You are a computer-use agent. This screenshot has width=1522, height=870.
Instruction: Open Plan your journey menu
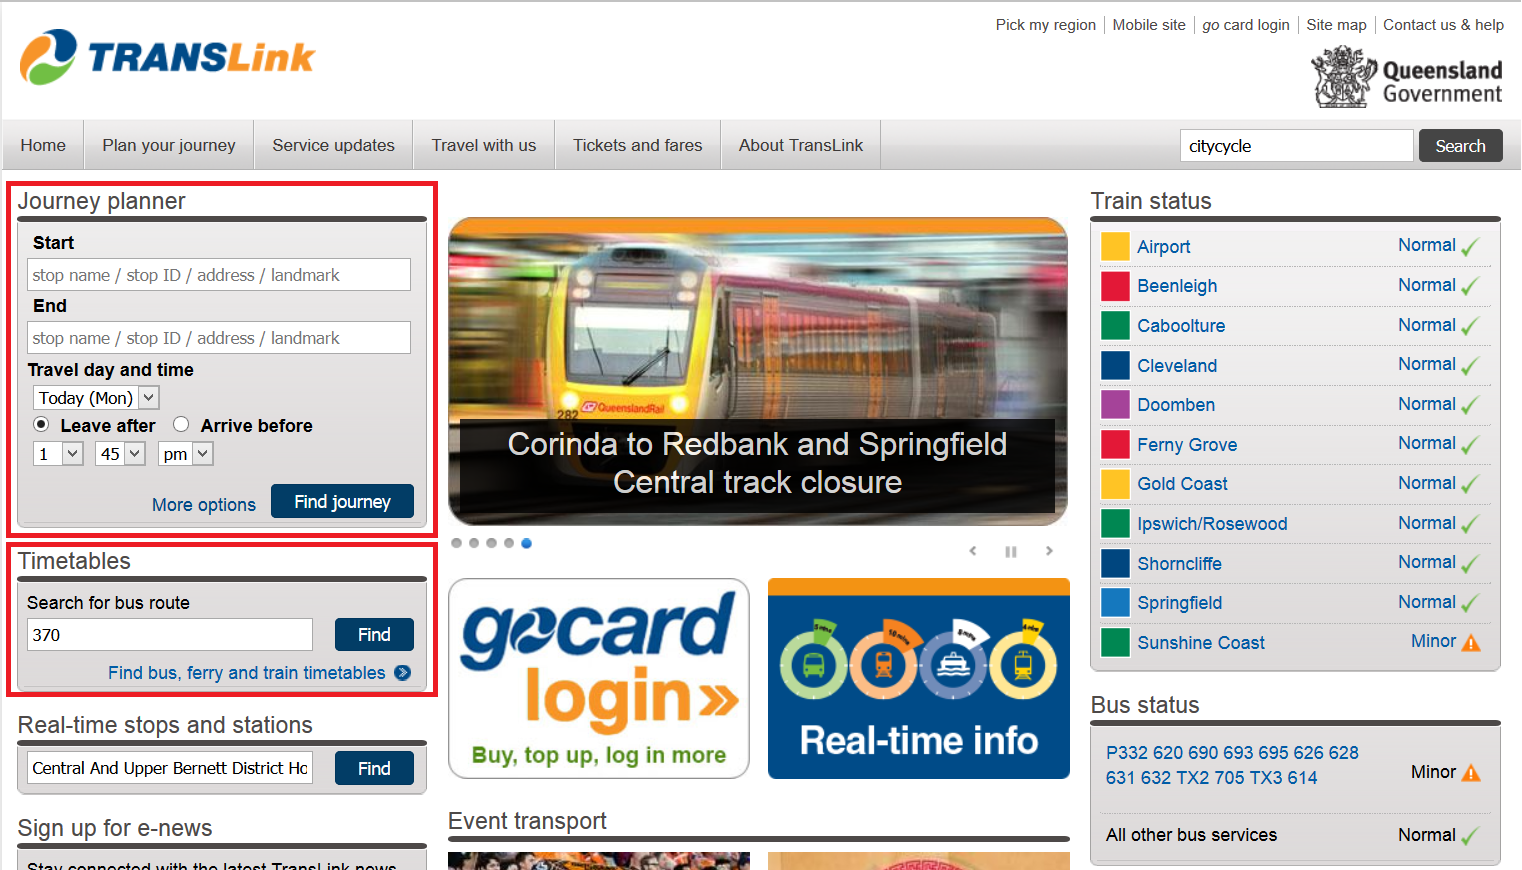169,145
